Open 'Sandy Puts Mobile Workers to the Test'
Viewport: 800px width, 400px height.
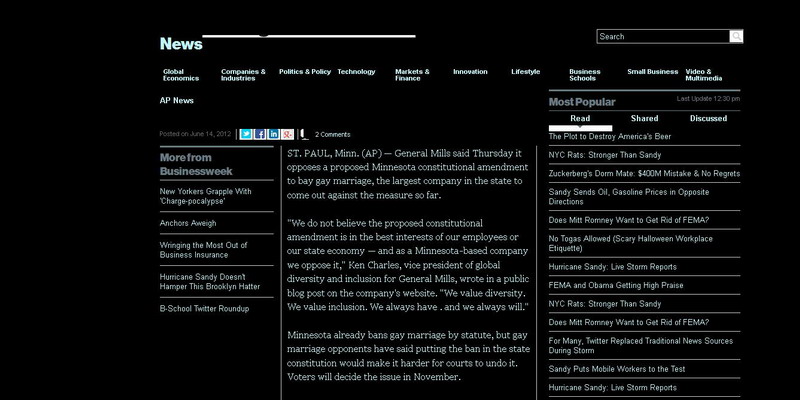click(617, 369)
